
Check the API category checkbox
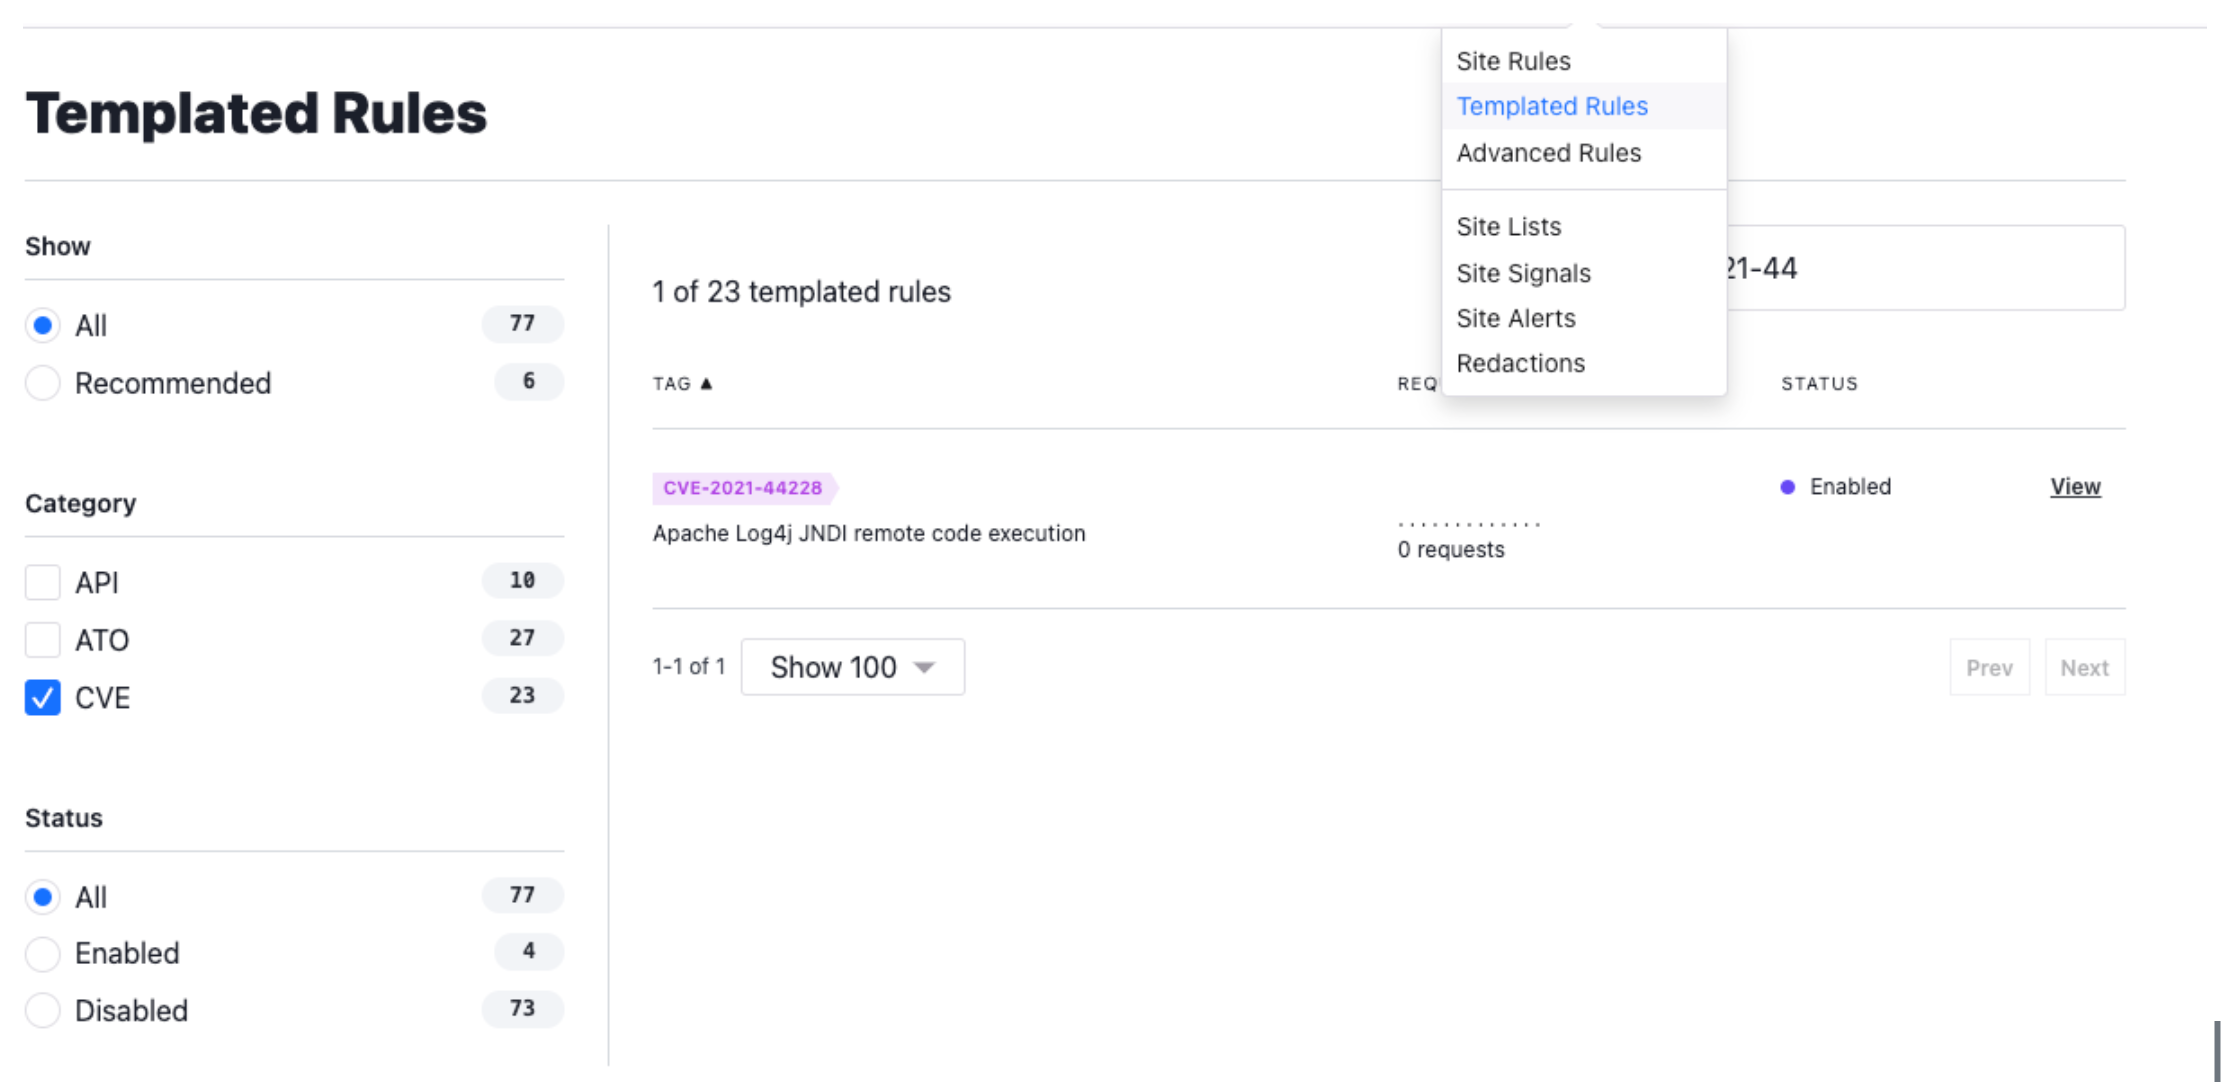tap(43, 582)
